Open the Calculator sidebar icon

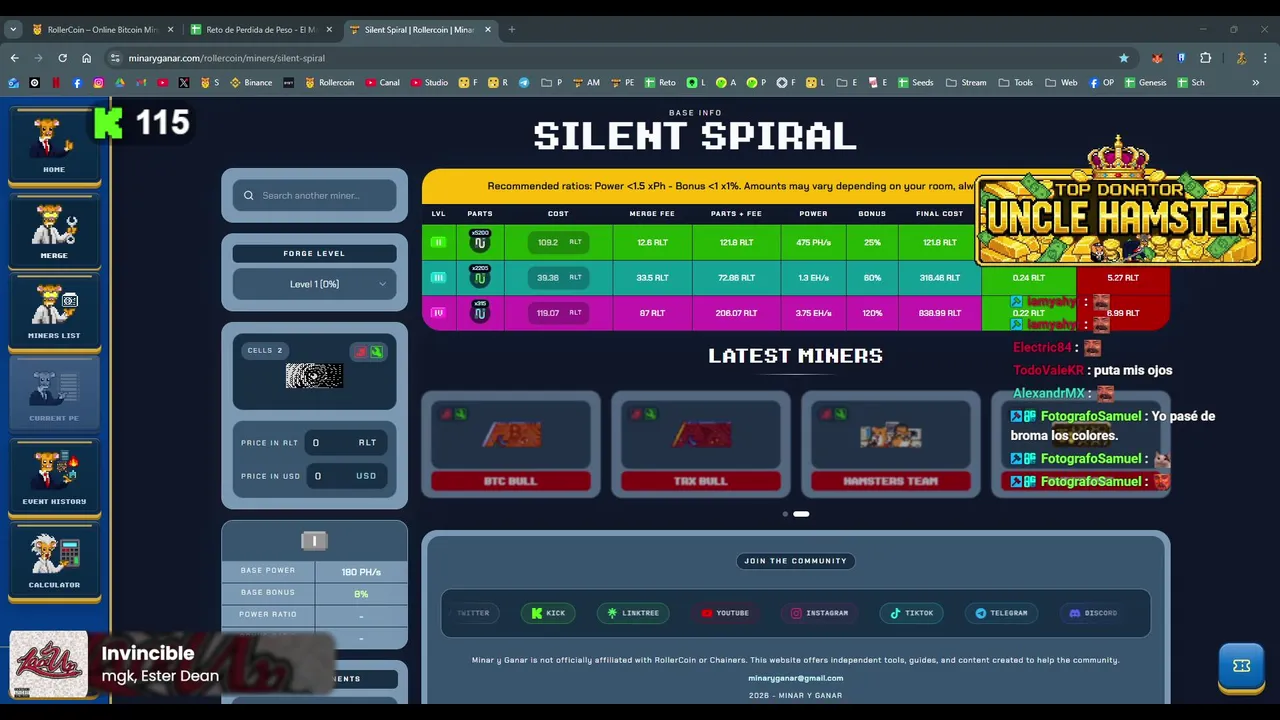coord(54,561)
